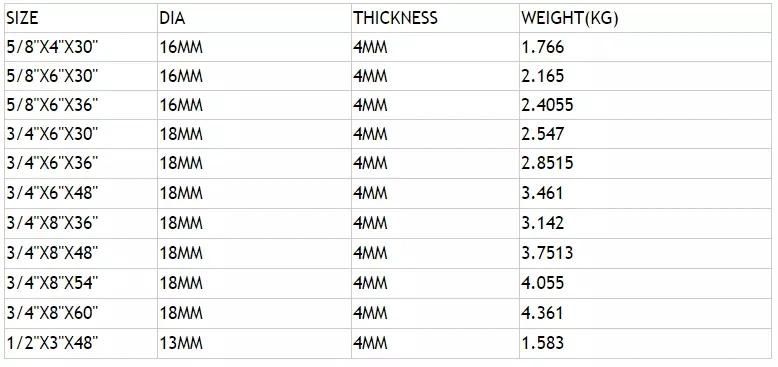The image size is (778, 367).
Task: Select weight value 2.4055
Action: coord(645,105)
